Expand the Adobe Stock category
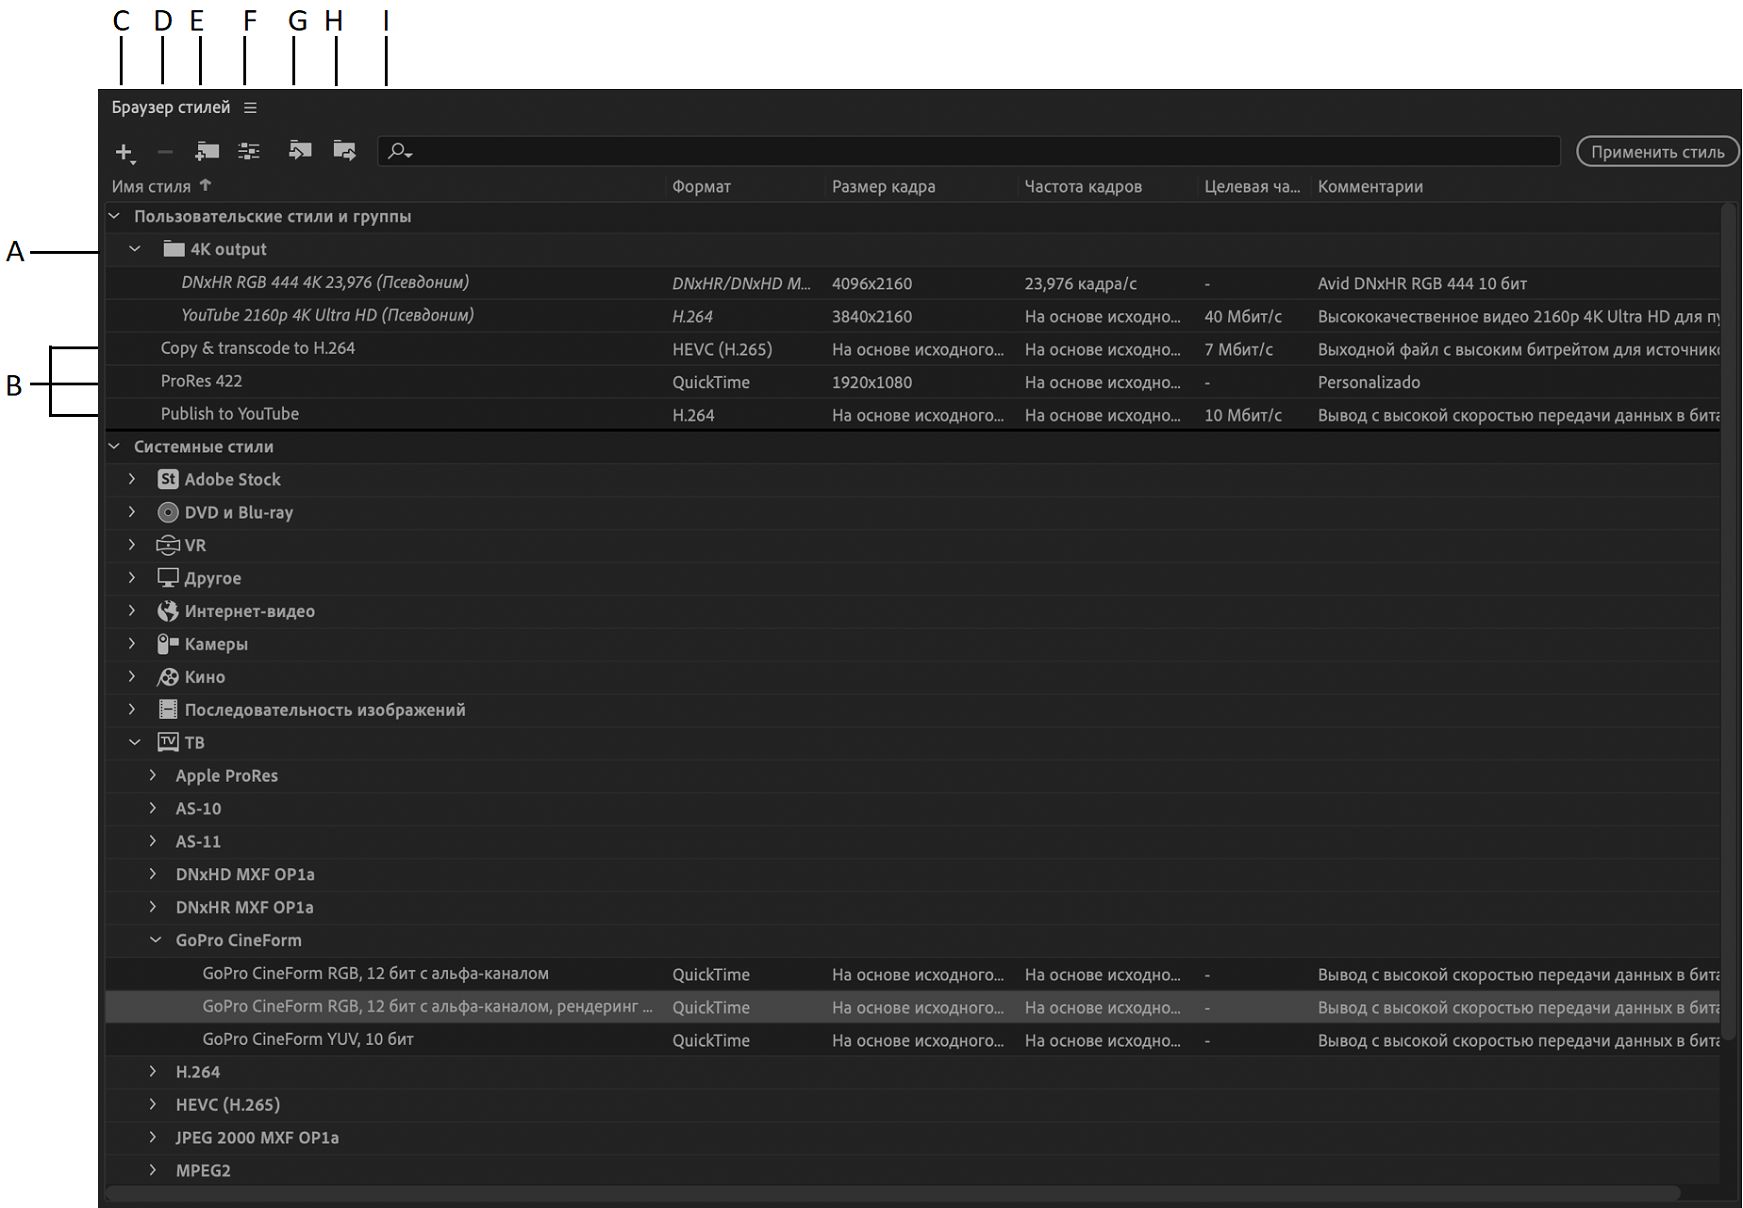The image size is (1743, 1208). point(132,479)
